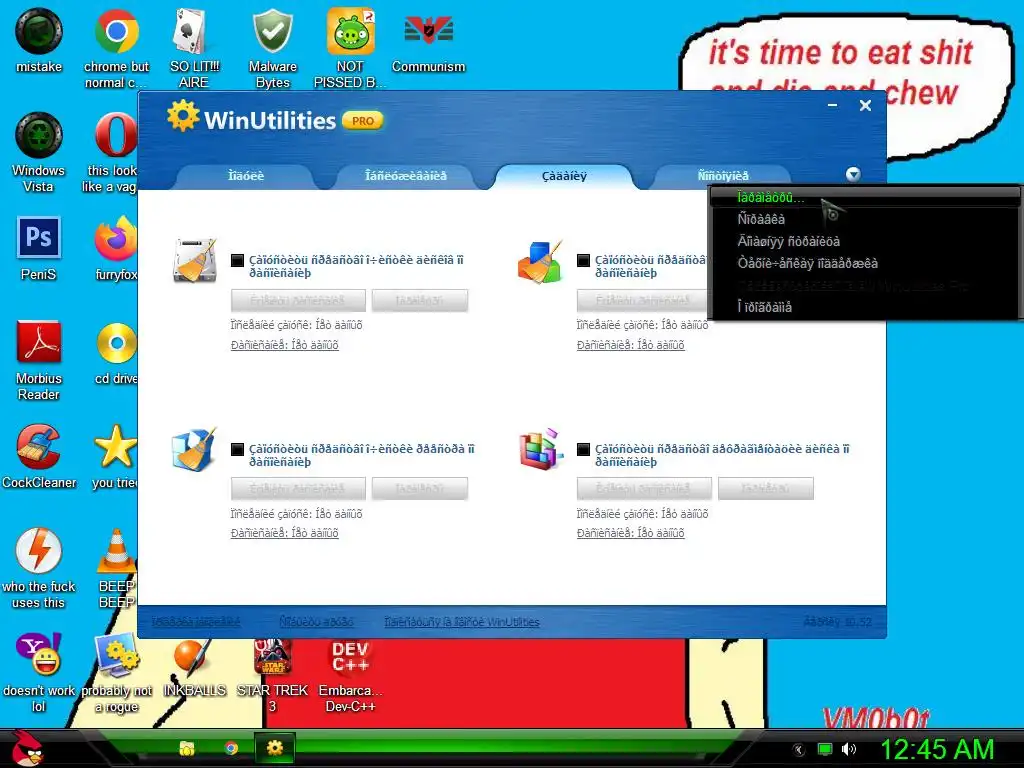1024x768 pixels.
Task: Click the 12:45 AM taskbar clock
Action: 938,749
